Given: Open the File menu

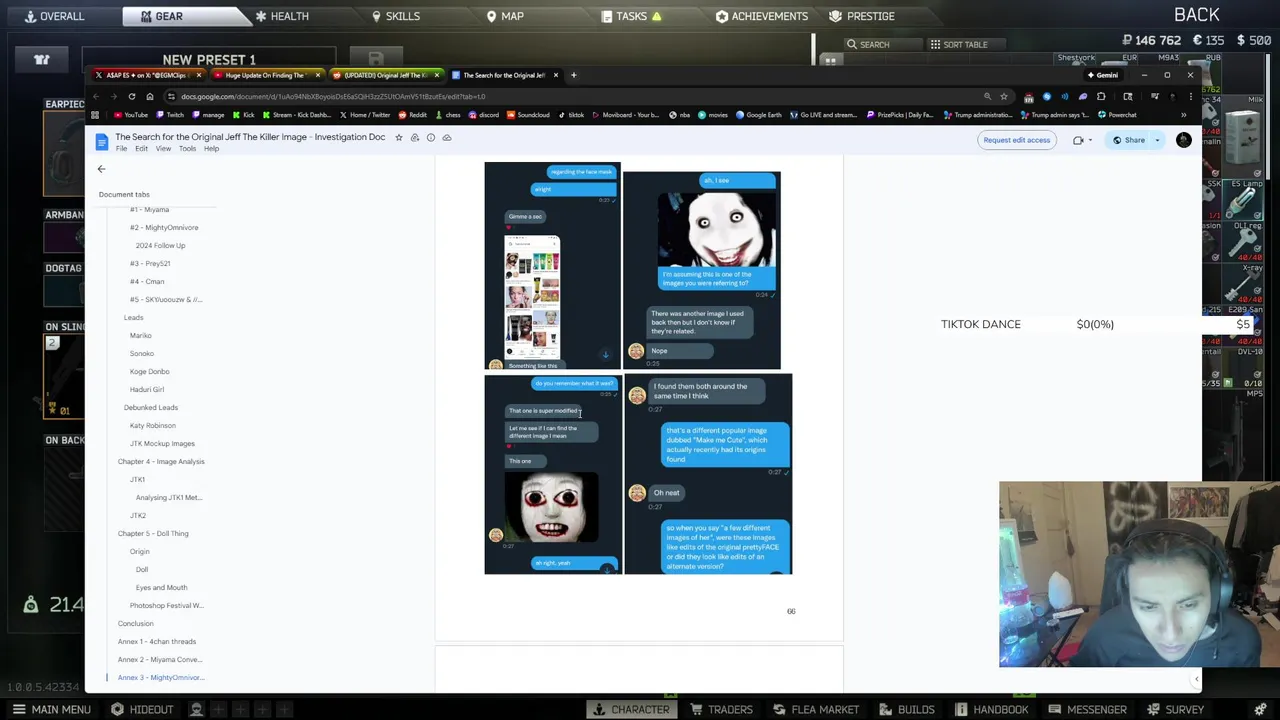Looking at the screenshot, I should pyautogui.click(x=121, y=149).
